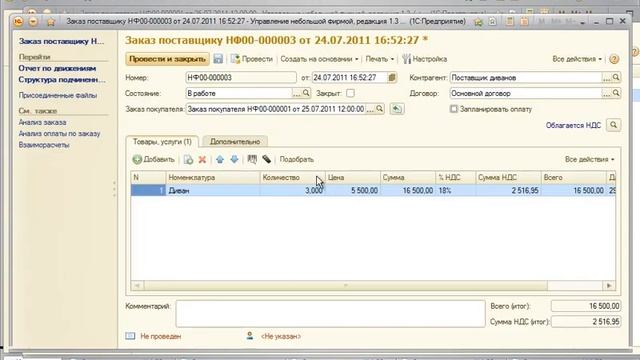Viewport: 640px width, 360px height.
Task: Click the help question mark icon
Action: pos(613,59)
